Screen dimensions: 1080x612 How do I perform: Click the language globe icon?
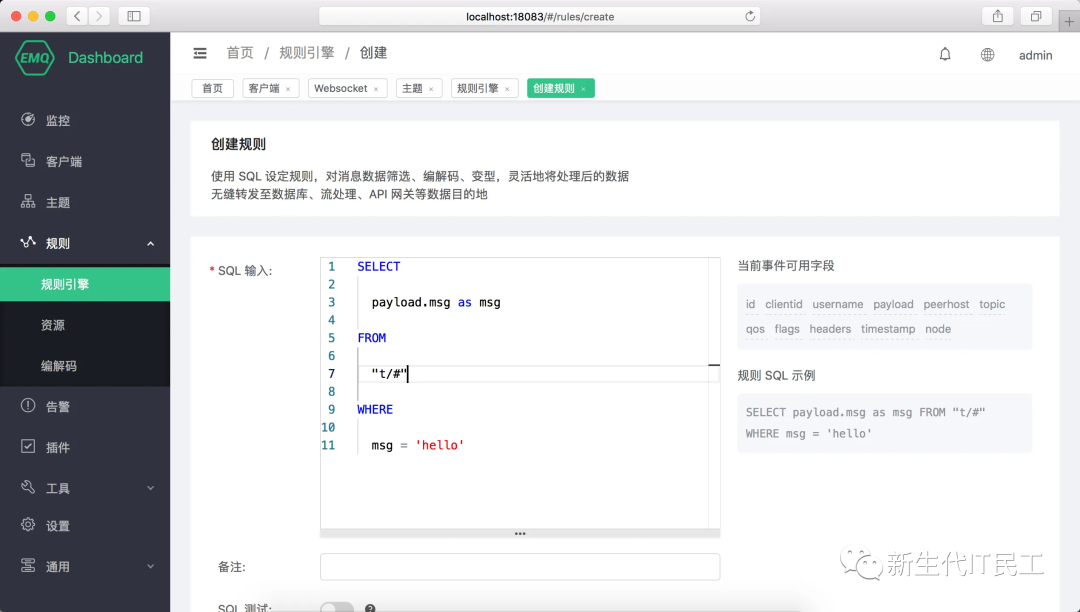[x=987, y=55]
